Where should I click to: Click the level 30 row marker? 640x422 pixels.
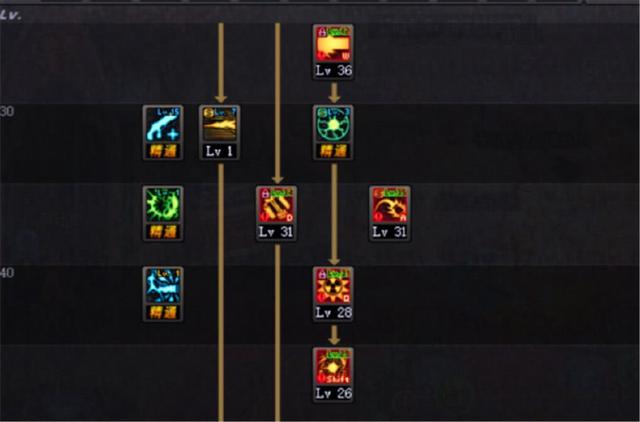(7, 111)
